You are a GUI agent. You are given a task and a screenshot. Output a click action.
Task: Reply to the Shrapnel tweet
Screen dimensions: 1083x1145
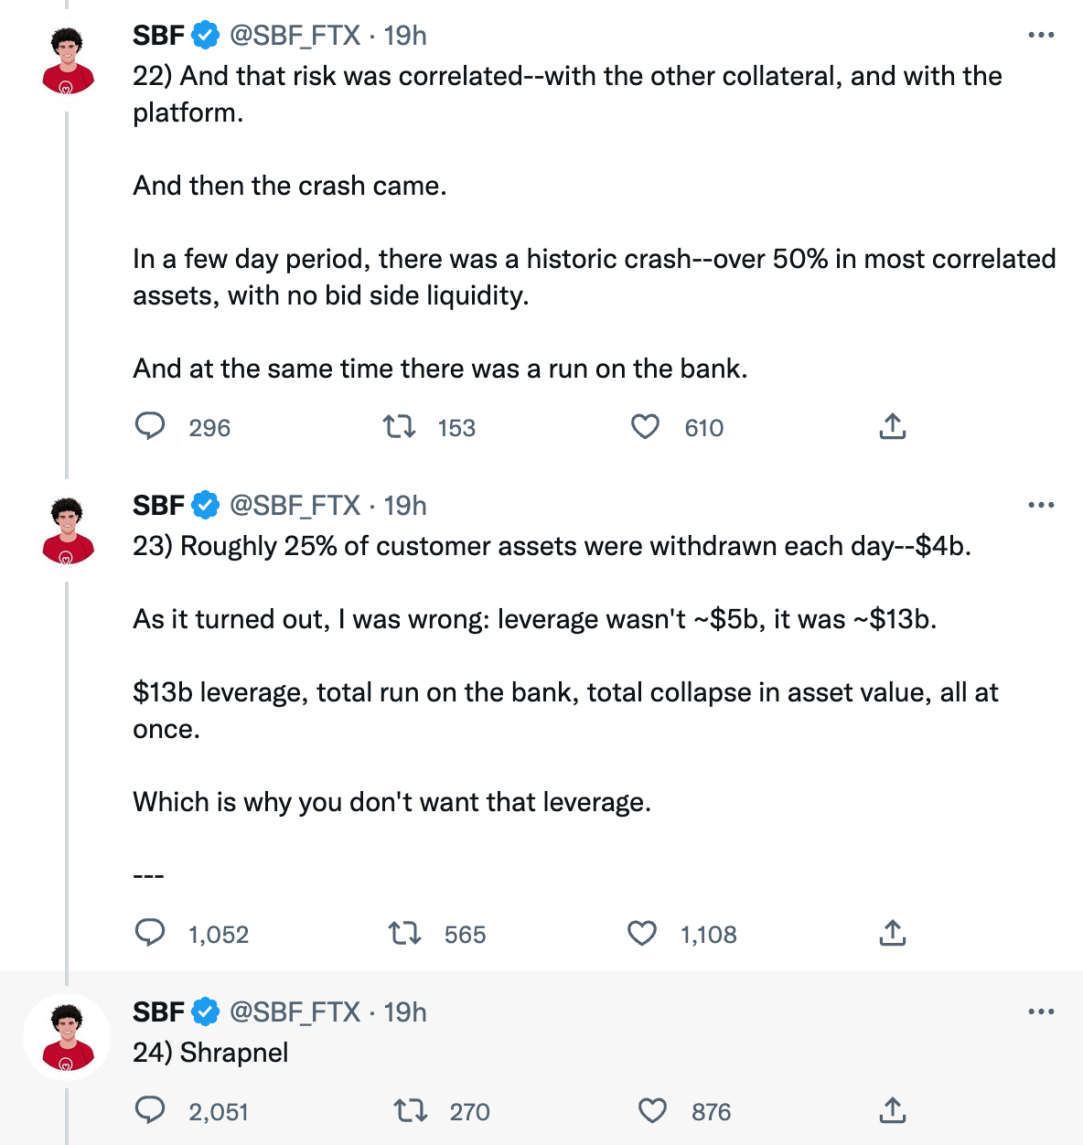click(x=150, y=1111)
